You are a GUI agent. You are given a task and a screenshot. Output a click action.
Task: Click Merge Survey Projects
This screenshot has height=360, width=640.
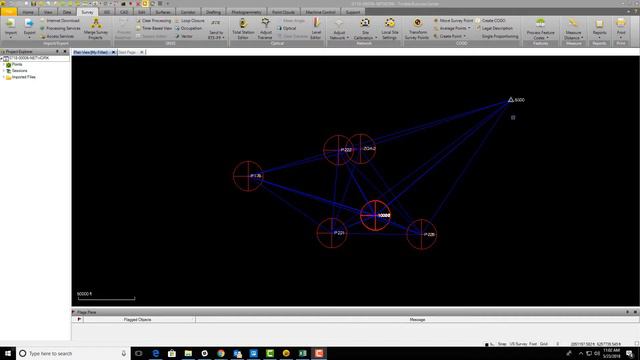point(96,29)
